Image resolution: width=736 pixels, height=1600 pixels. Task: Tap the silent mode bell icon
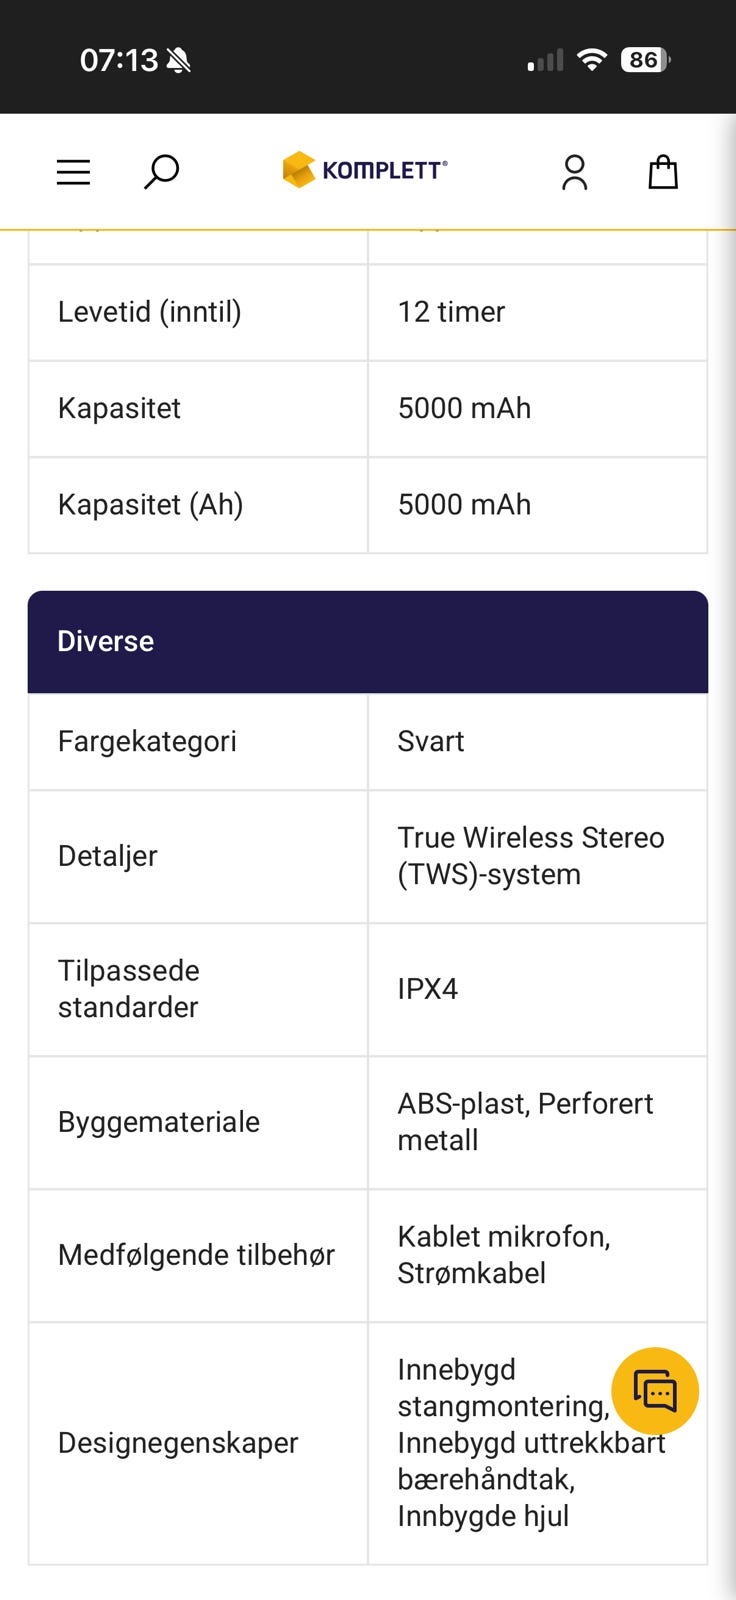[x=179, y=61]
